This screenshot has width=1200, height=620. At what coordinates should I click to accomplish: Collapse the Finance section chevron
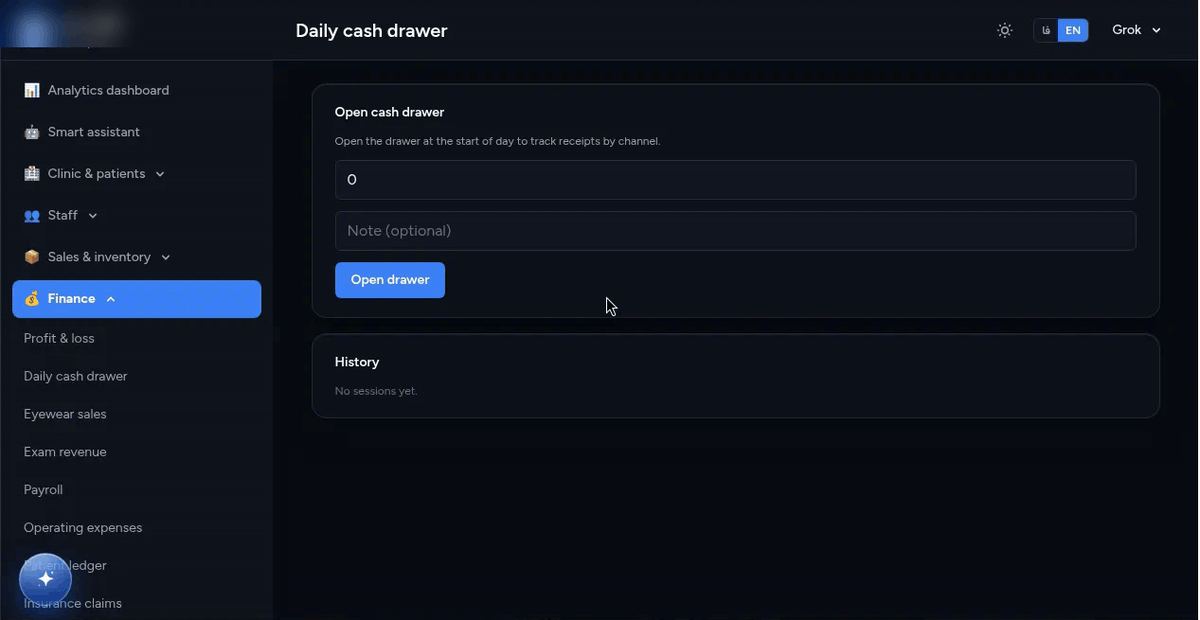tap(111, 299)
